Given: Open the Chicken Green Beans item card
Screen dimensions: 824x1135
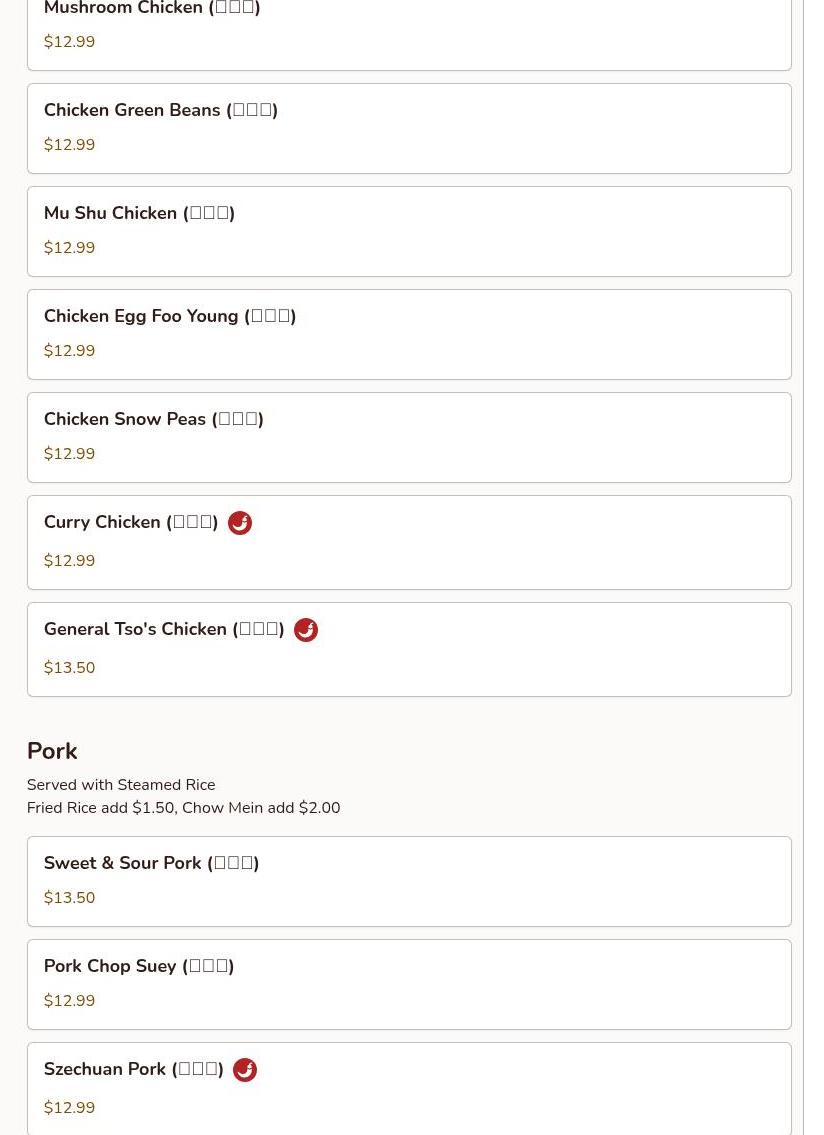Looking at the screenshot, I should point(409,129).
